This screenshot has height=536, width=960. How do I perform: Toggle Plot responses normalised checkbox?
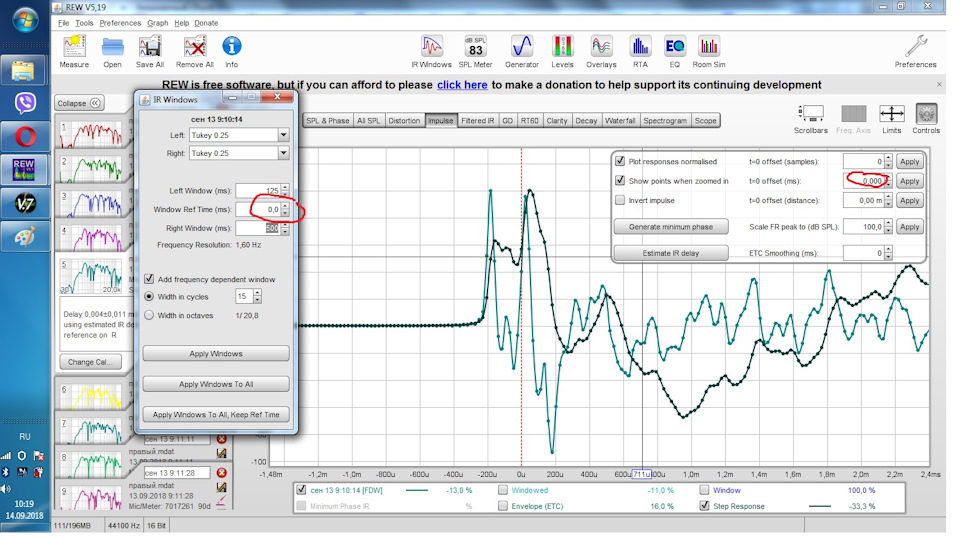(620, 161)
